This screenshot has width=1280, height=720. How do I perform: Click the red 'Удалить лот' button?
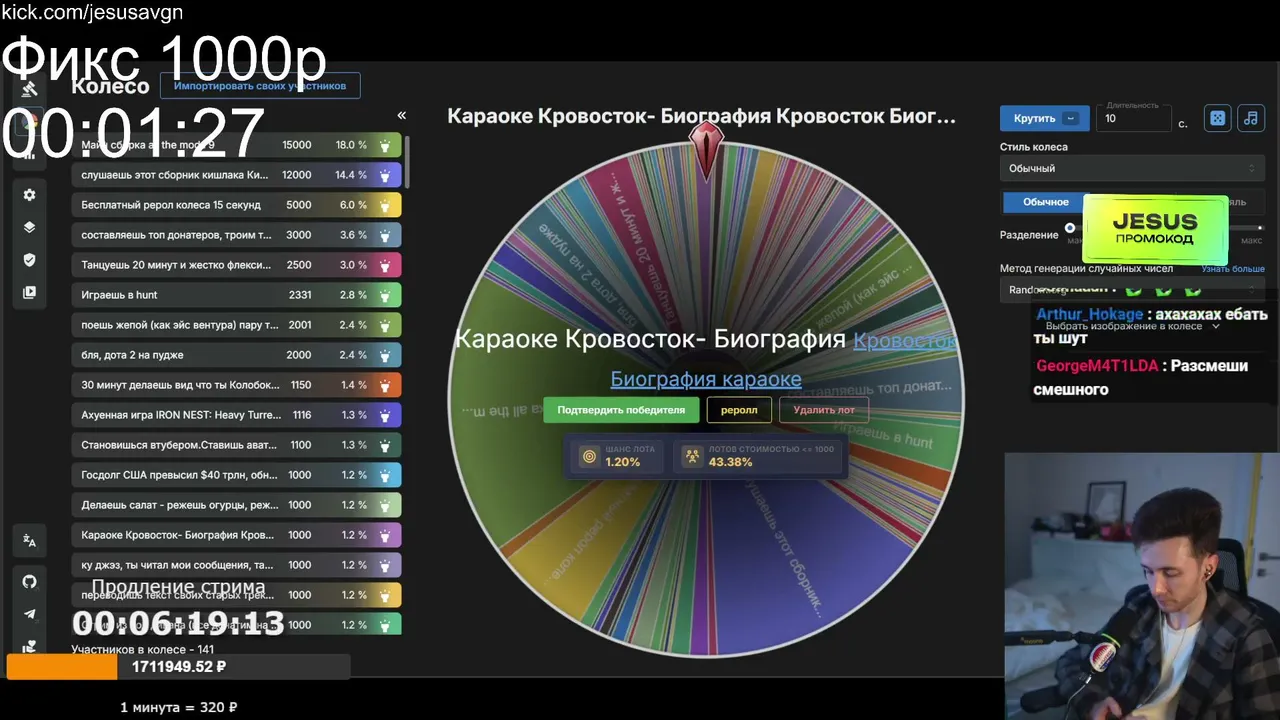[x=824, y=410]
